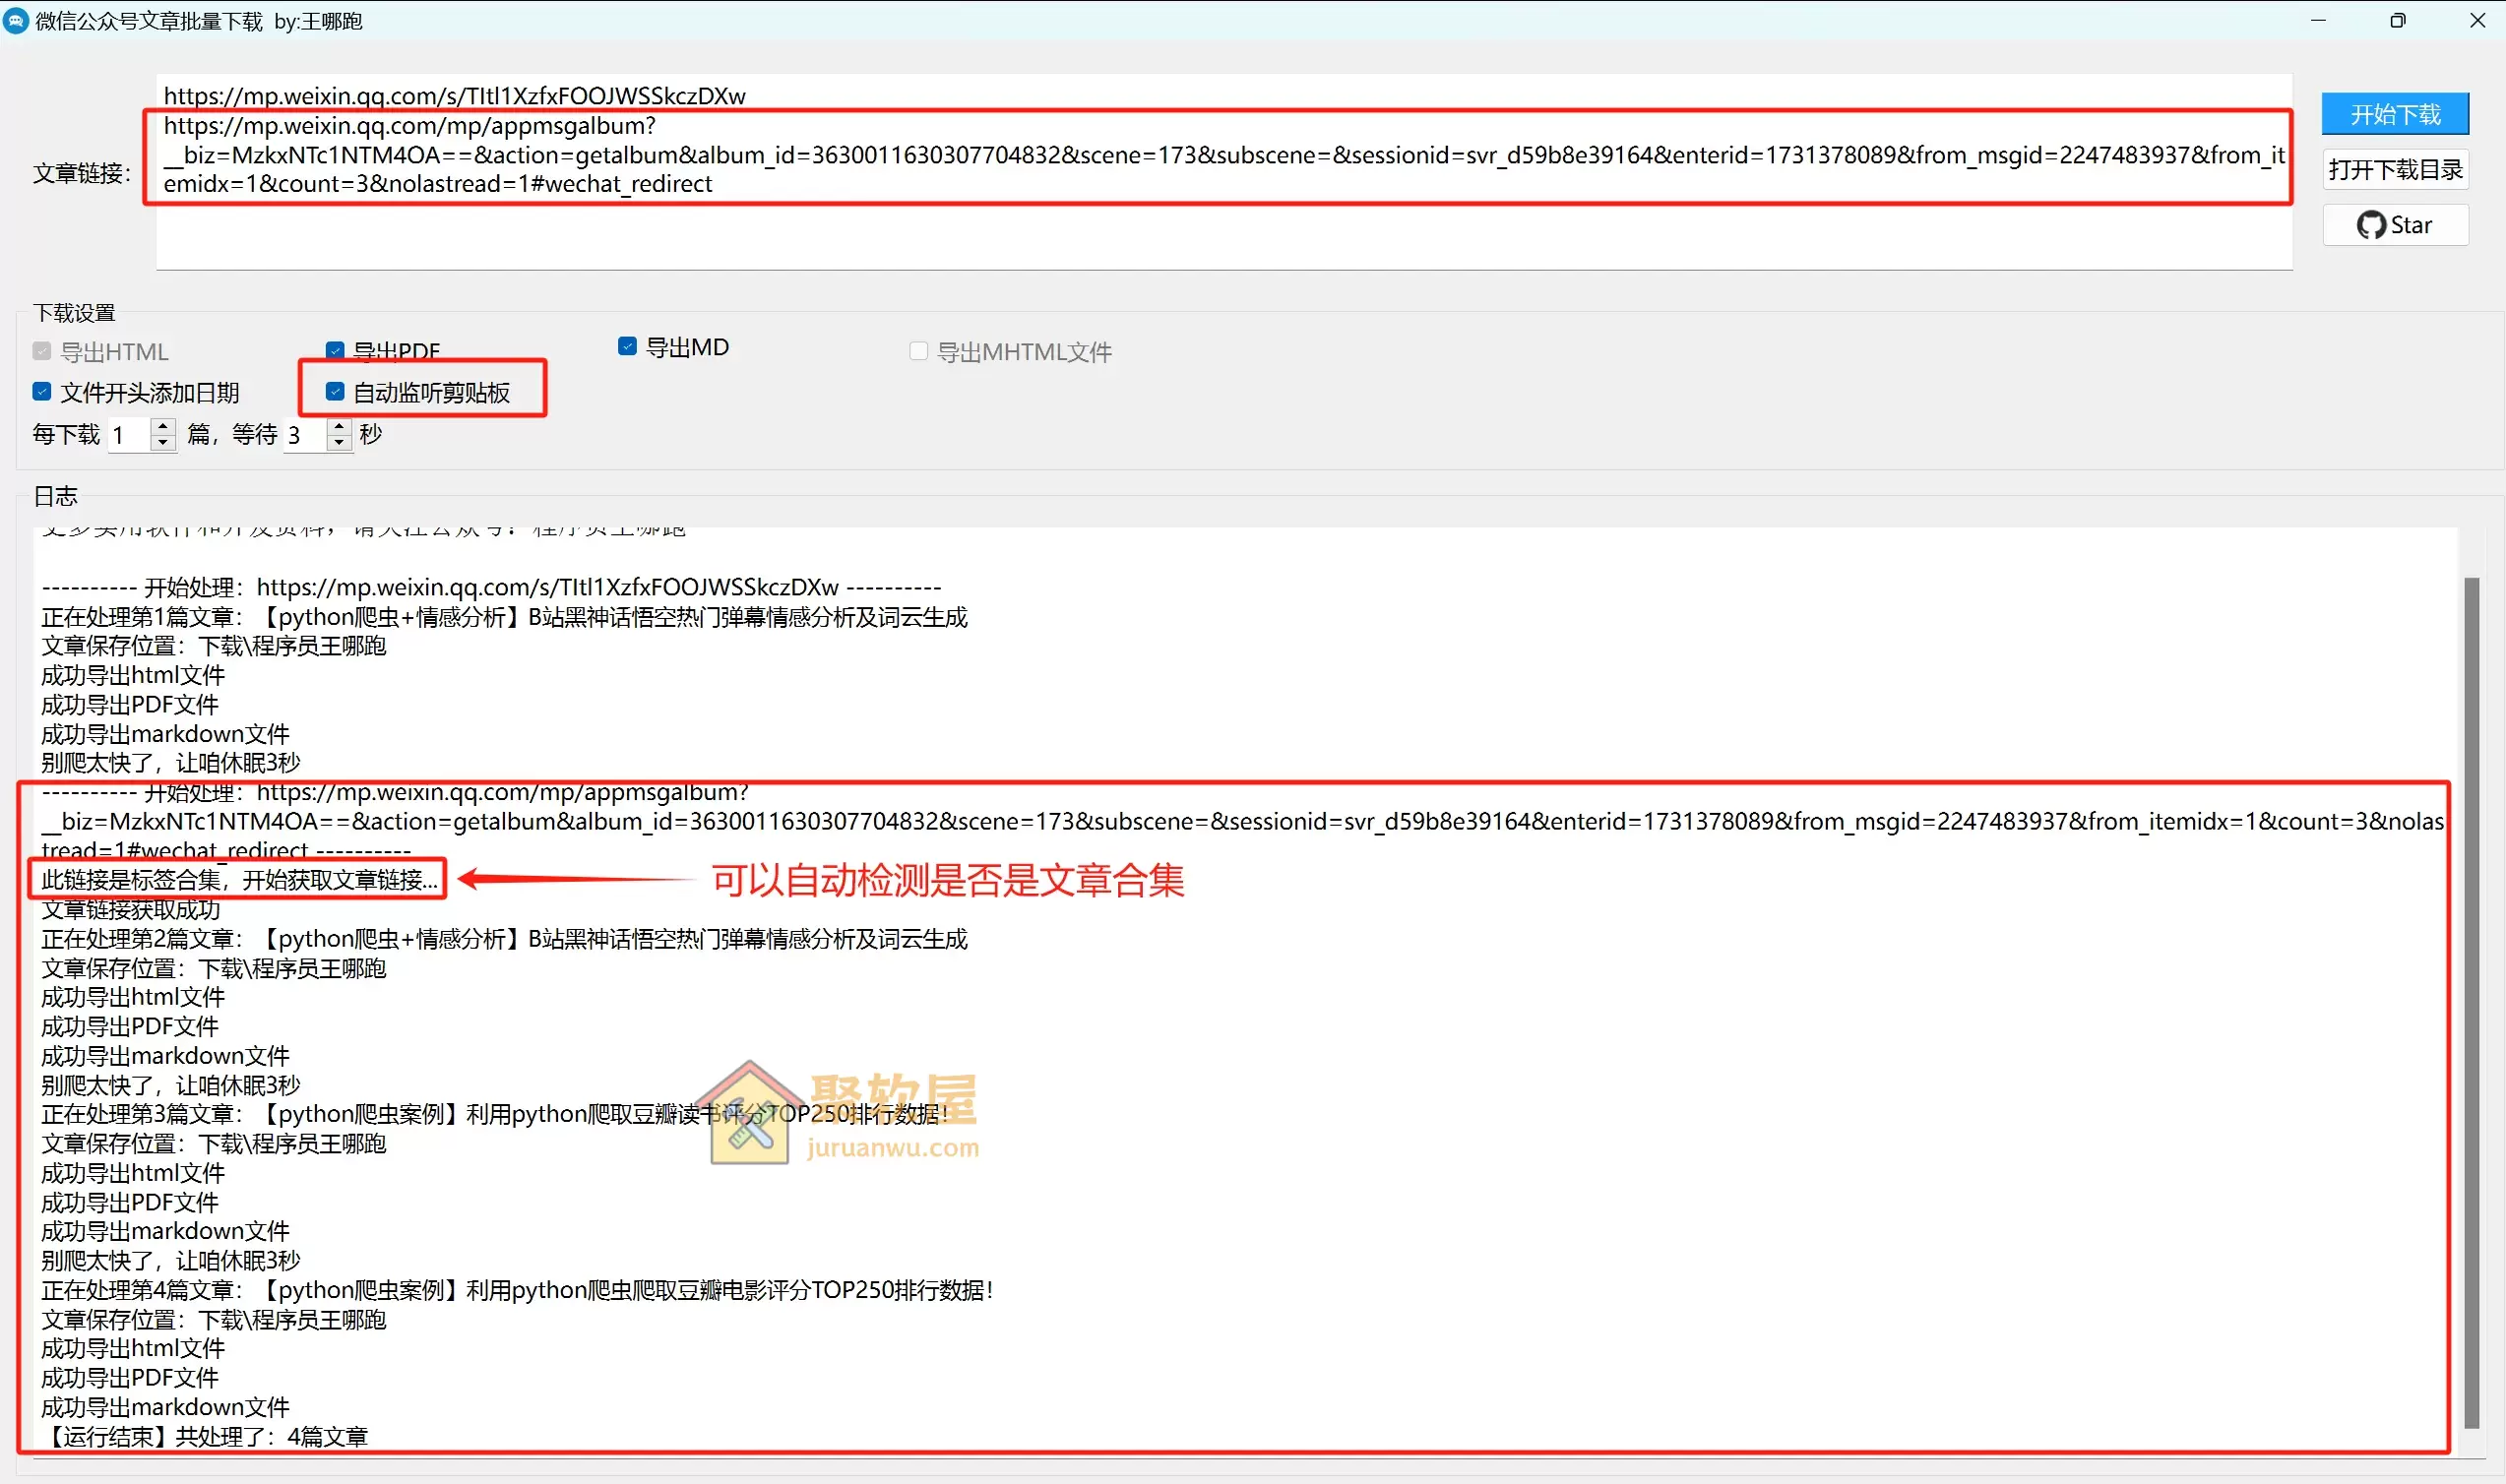Increase the 等待 seconds using the up arrow

339,426
